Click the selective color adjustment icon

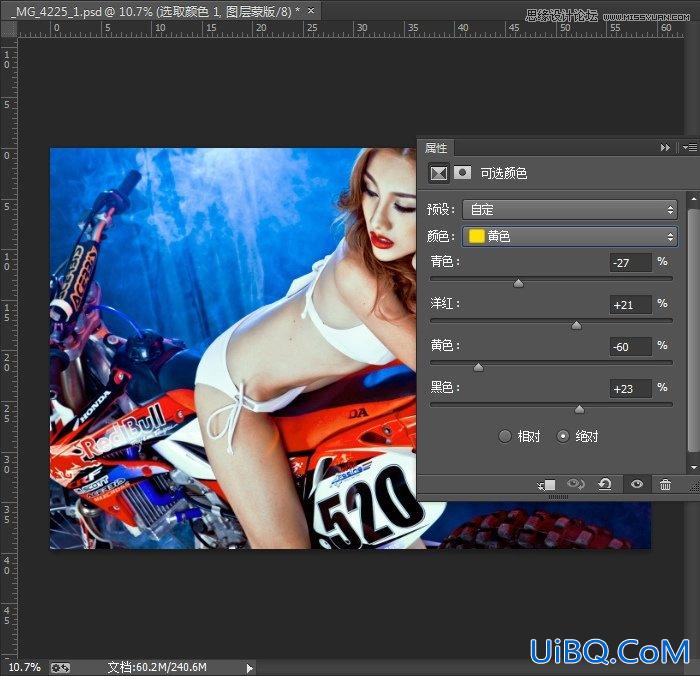pyautogui.click(x=438, y=173)
